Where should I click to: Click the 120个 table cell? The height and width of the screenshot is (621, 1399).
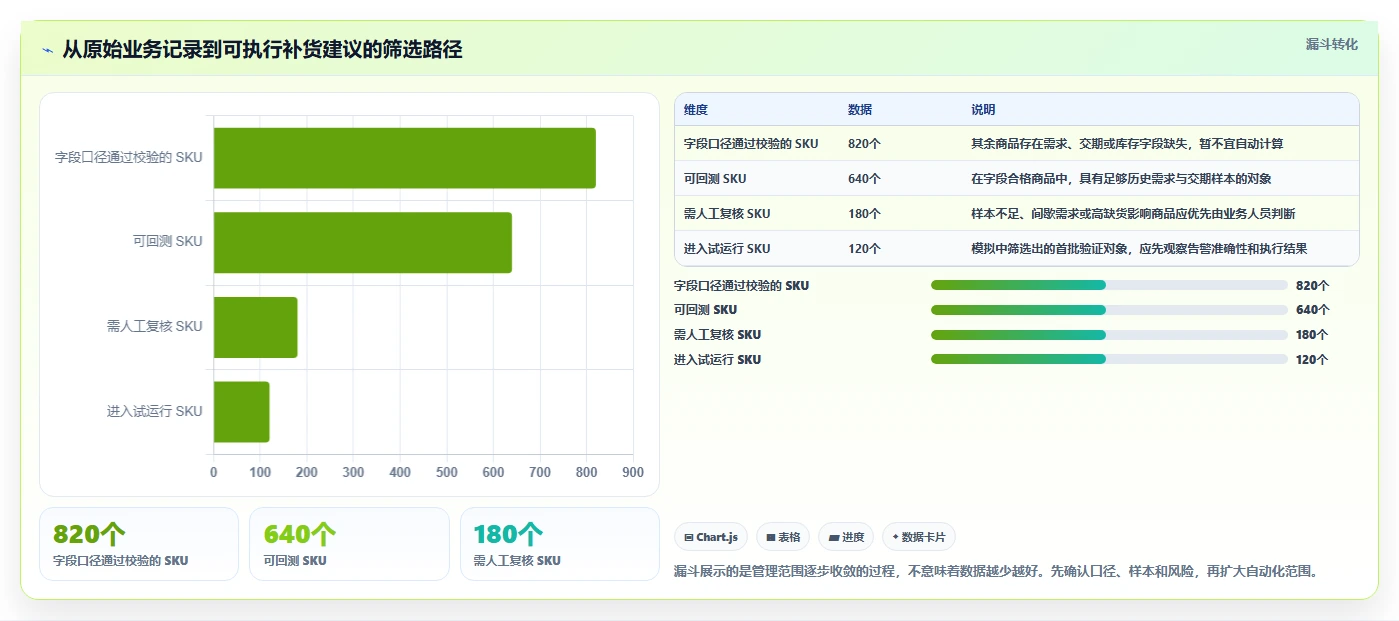pyautogui.click(x=864, y=249)
